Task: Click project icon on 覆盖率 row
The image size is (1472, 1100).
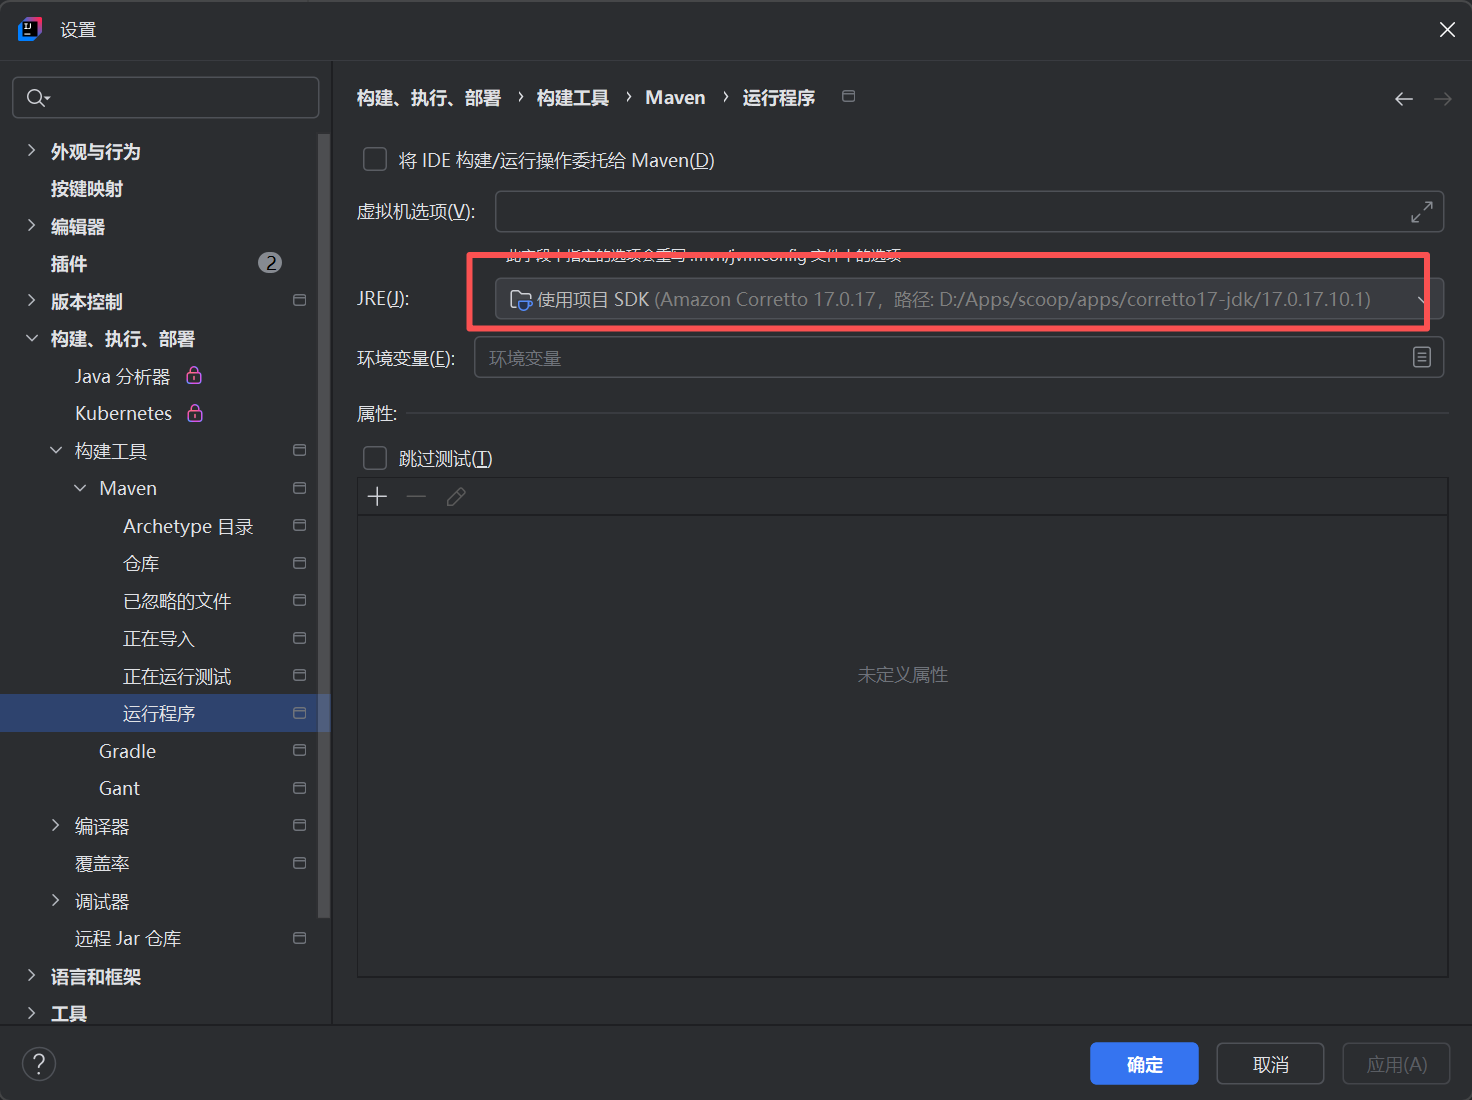Action: pyautogui.click(x=299, y=863)
